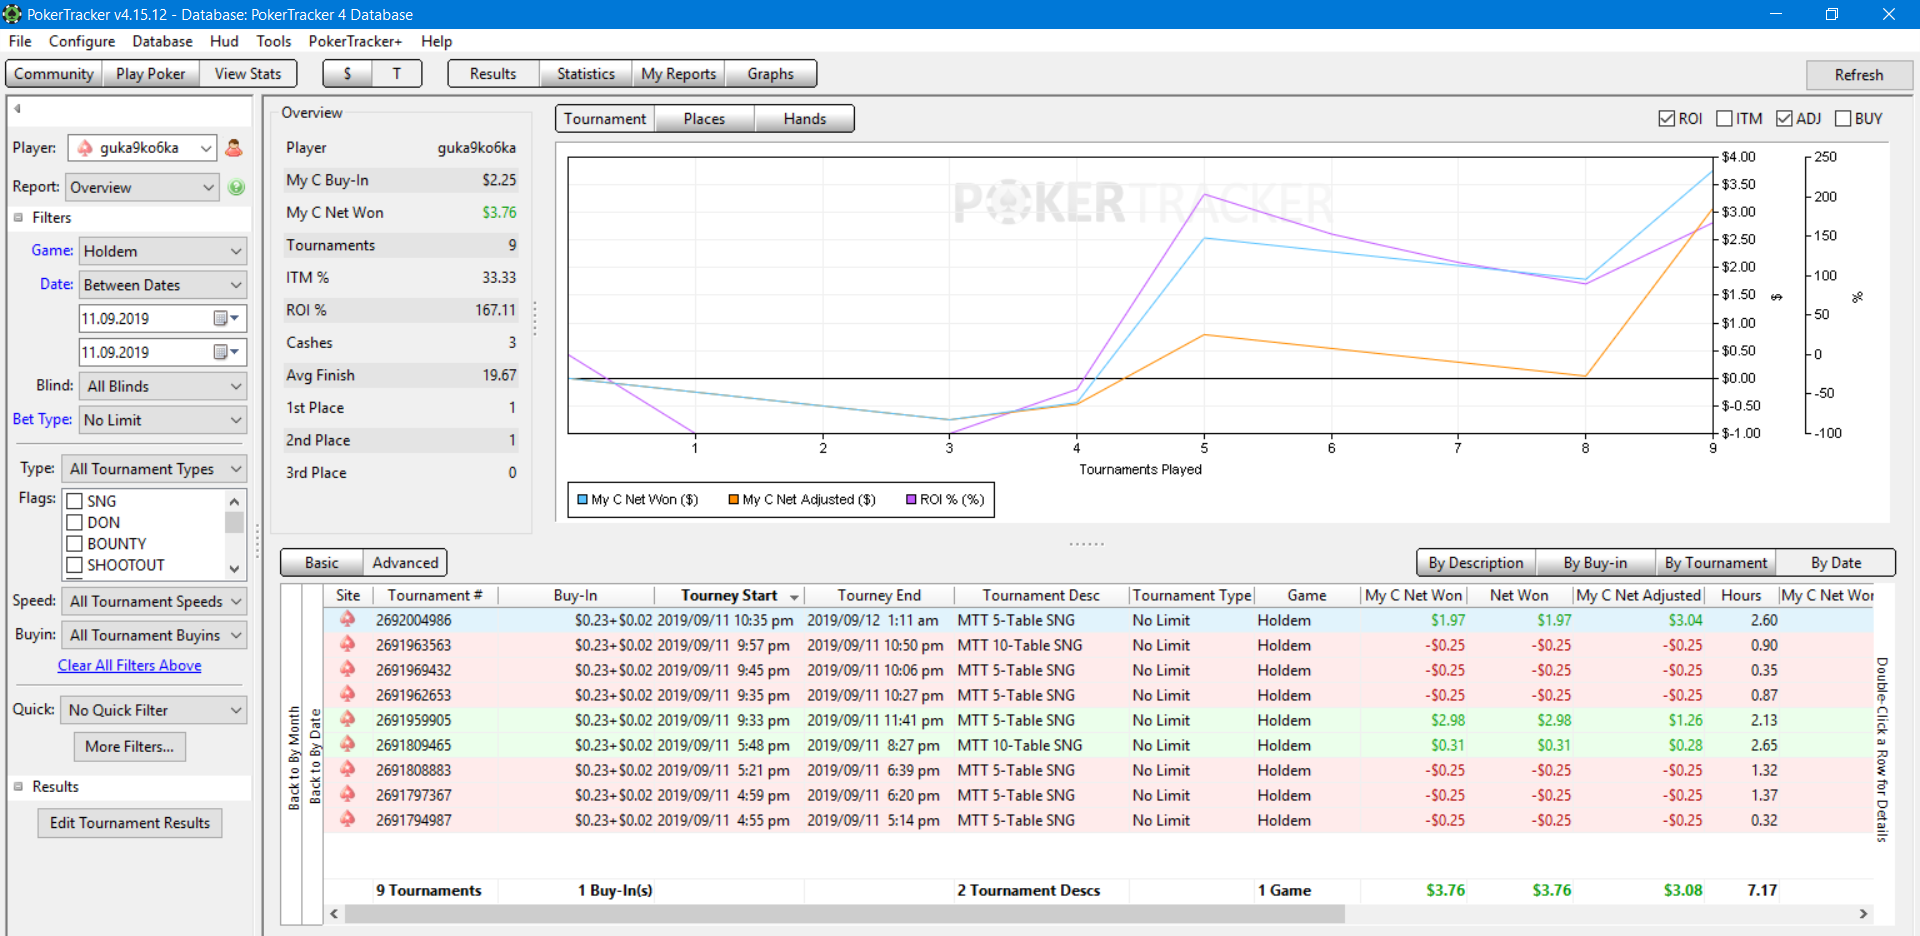Click My C Net Adjusted legend swatch
Screen dimensions: 1920x936
coord(733,500)
